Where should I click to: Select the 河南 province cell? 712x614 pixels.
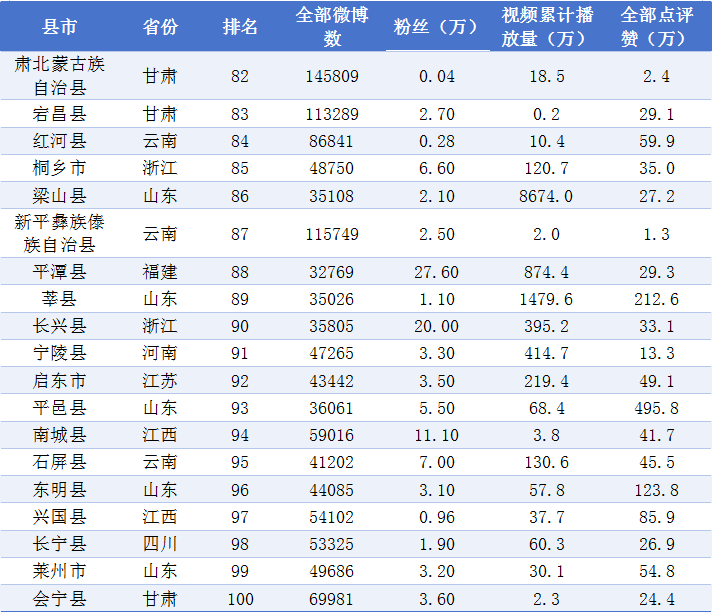[x=160, y=353]
